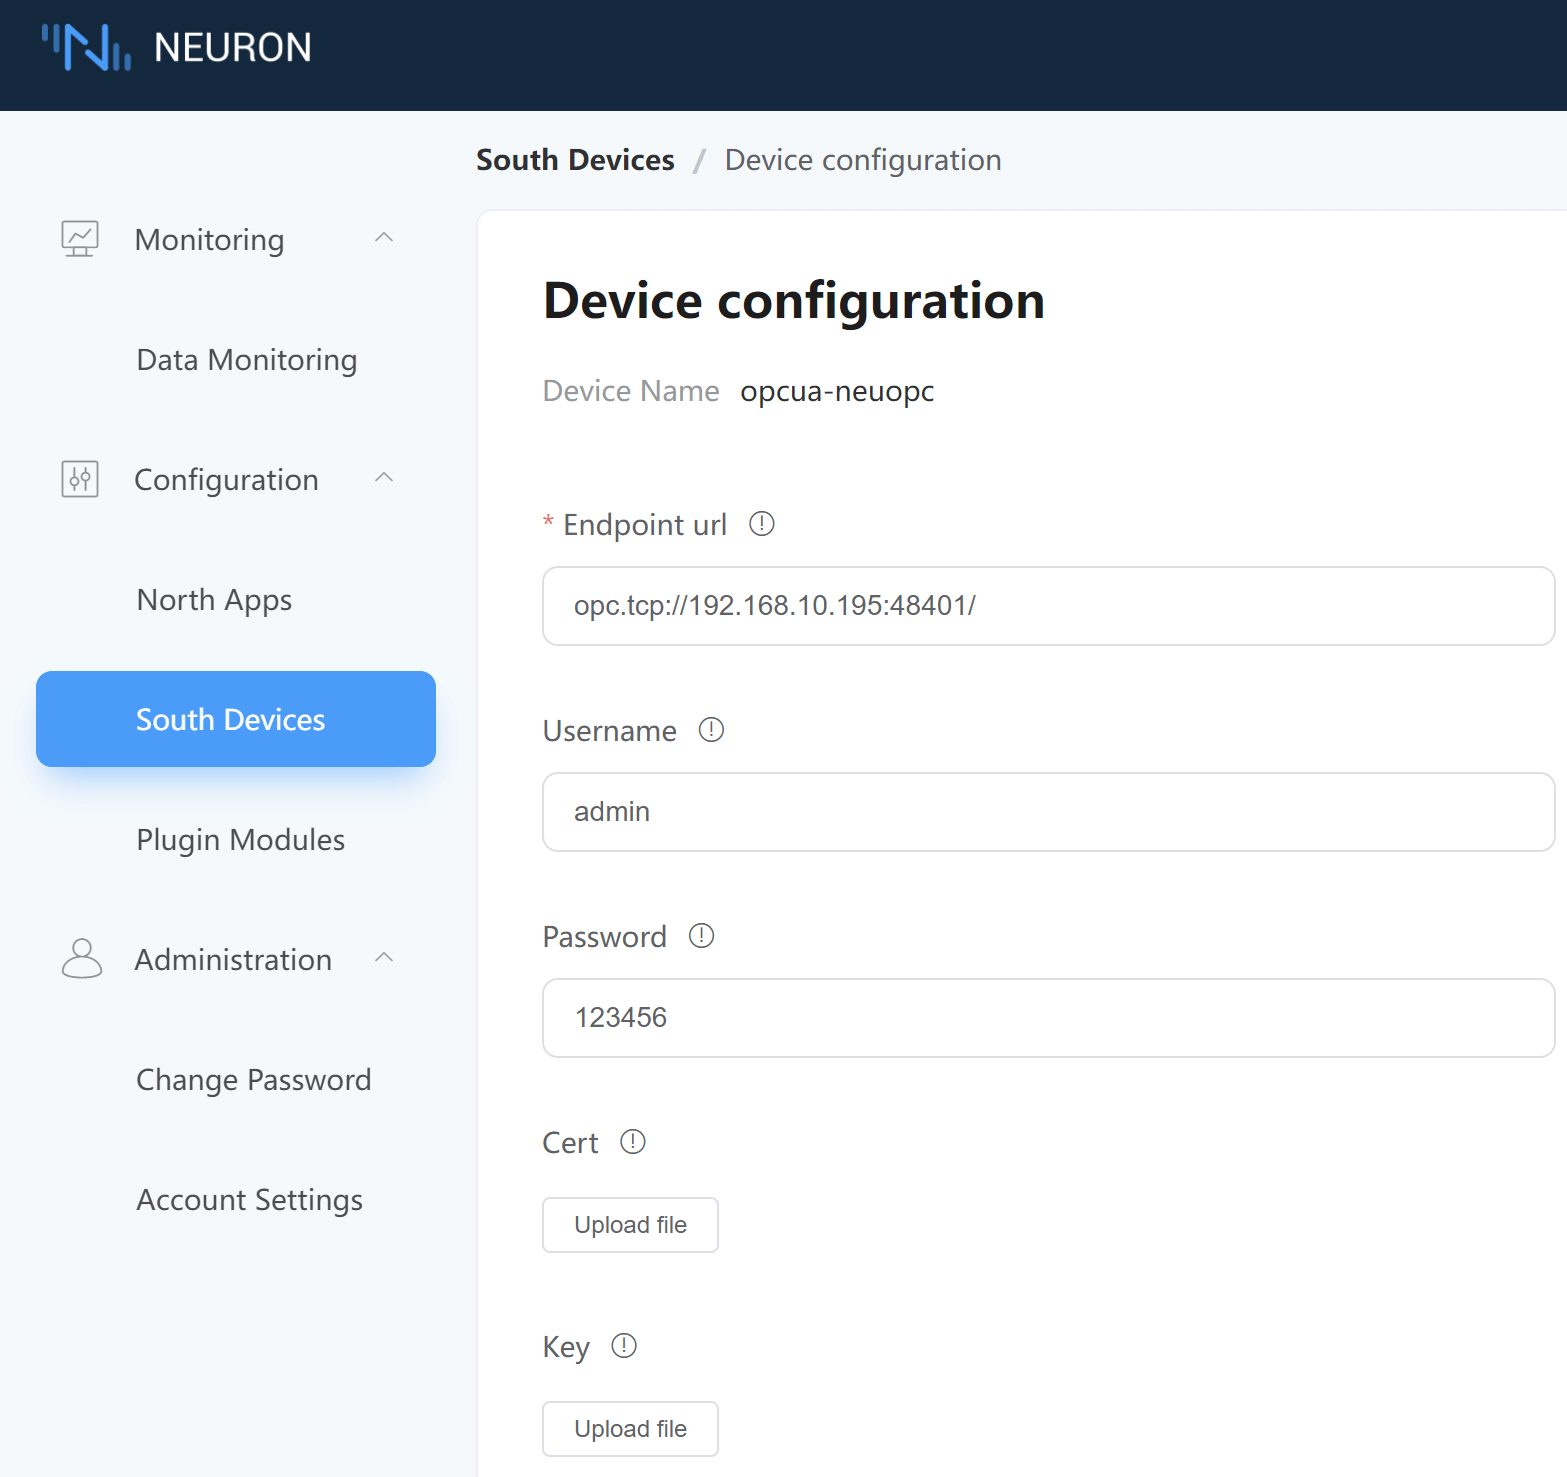Click the Neuron logo icon
The width and height of the screenshot is (1567, 1477).
tap(86, 47)
